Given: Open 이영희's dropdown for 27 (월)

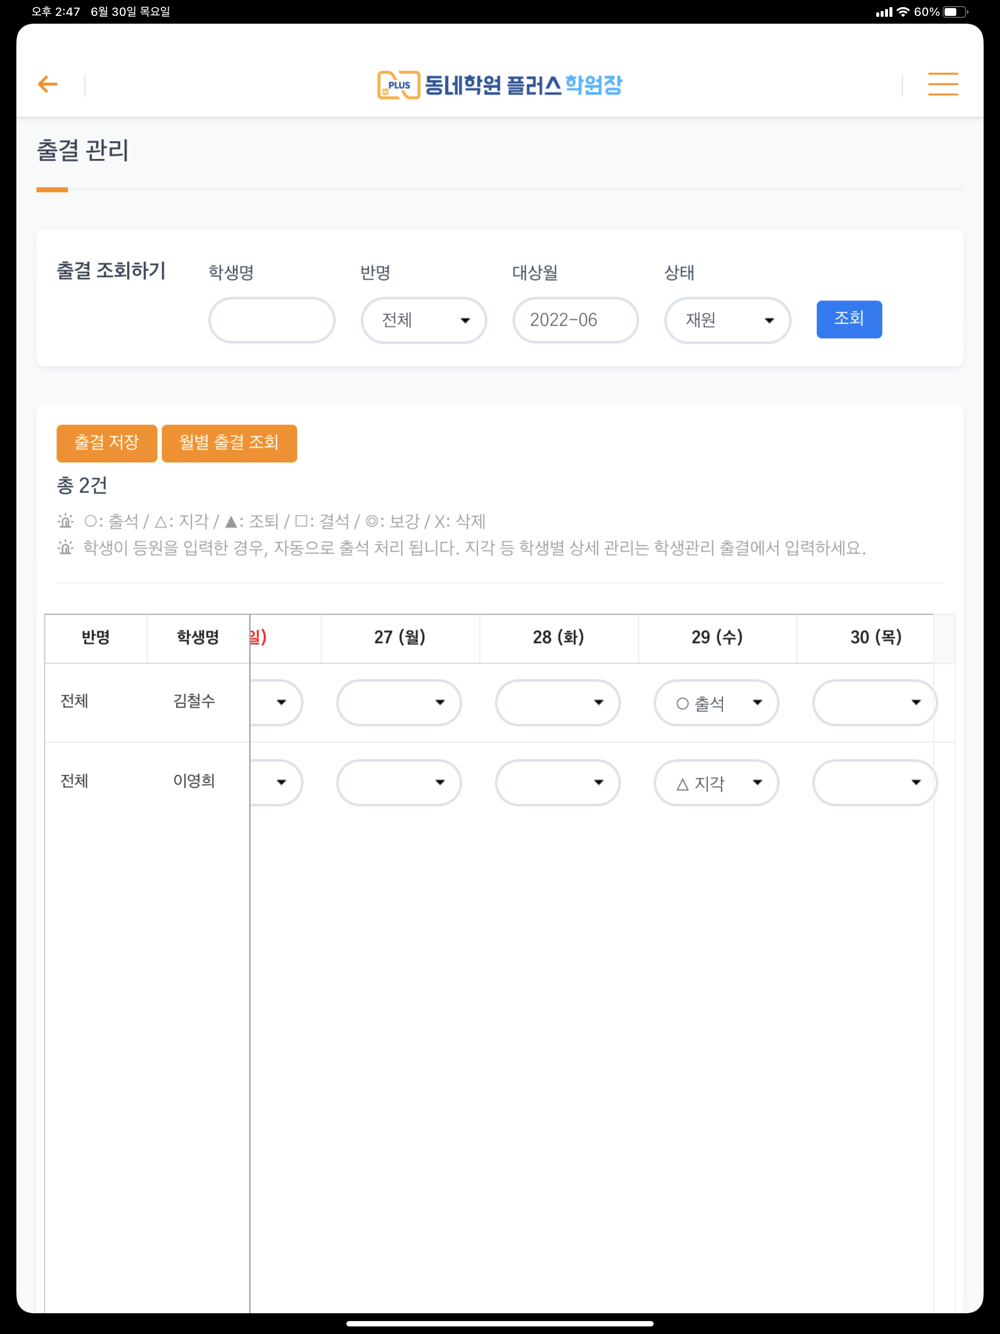Looking at the screenshot, I should 399,783.
